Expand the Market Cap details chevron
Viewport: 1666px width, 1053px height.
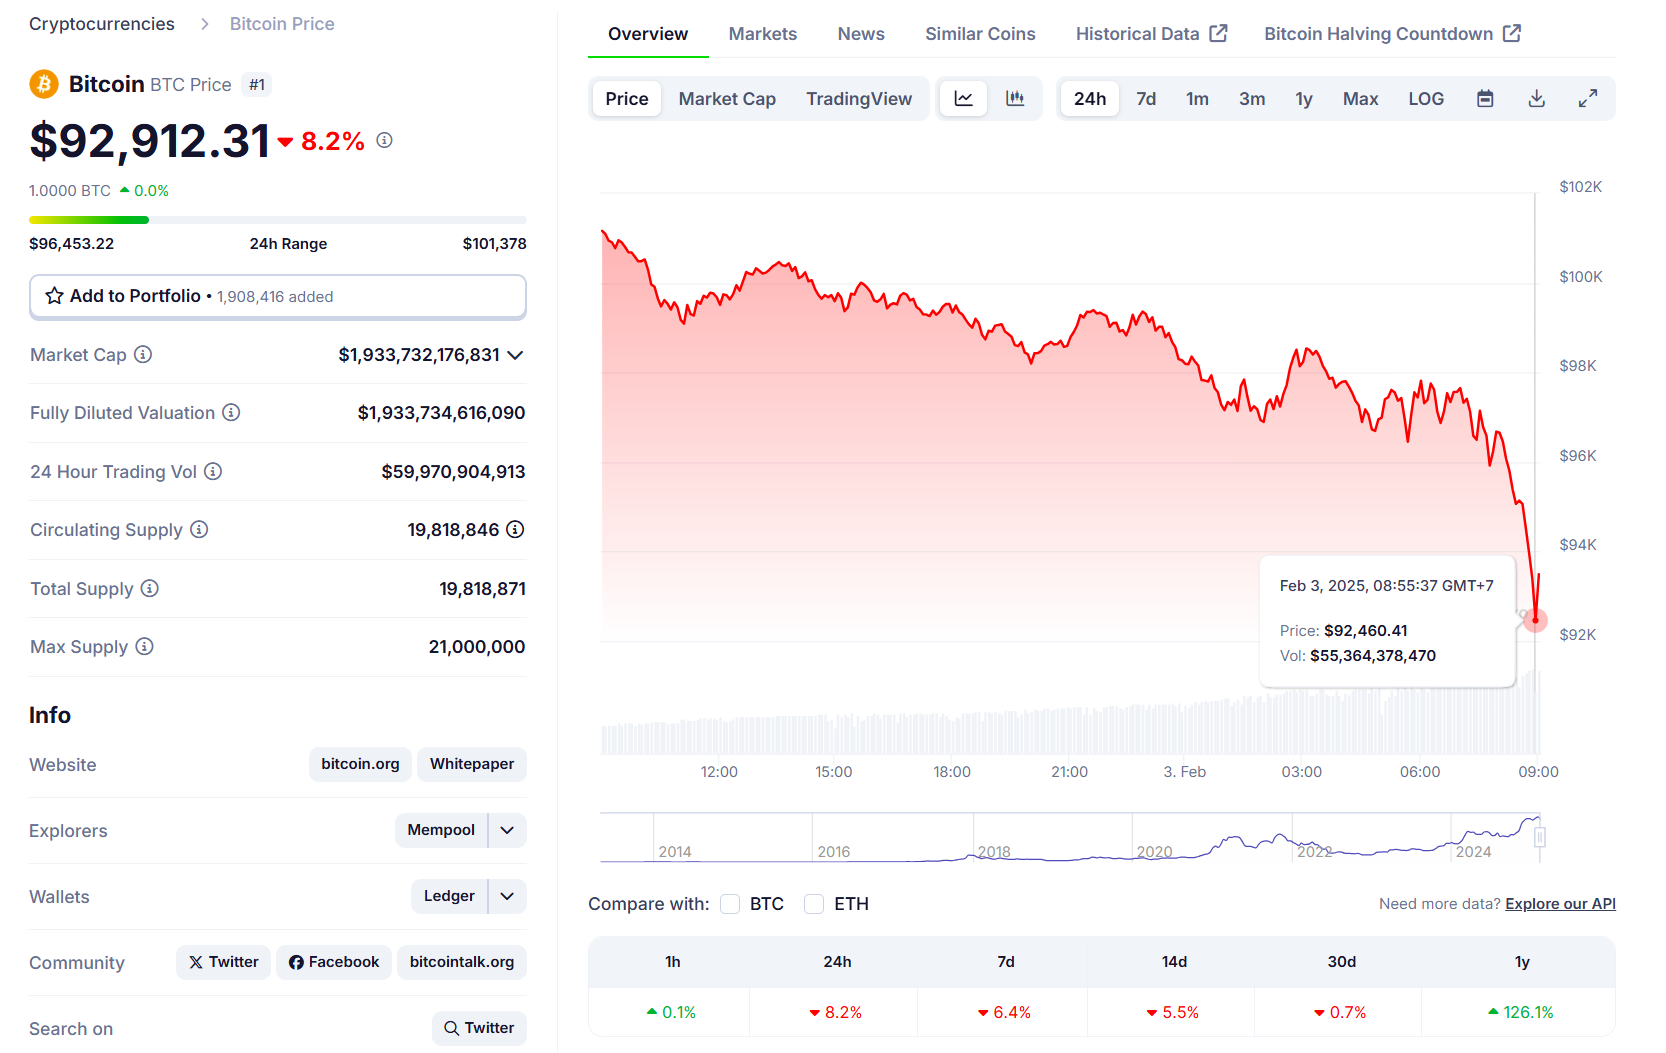pyautogui.click(x=516, y=355)
